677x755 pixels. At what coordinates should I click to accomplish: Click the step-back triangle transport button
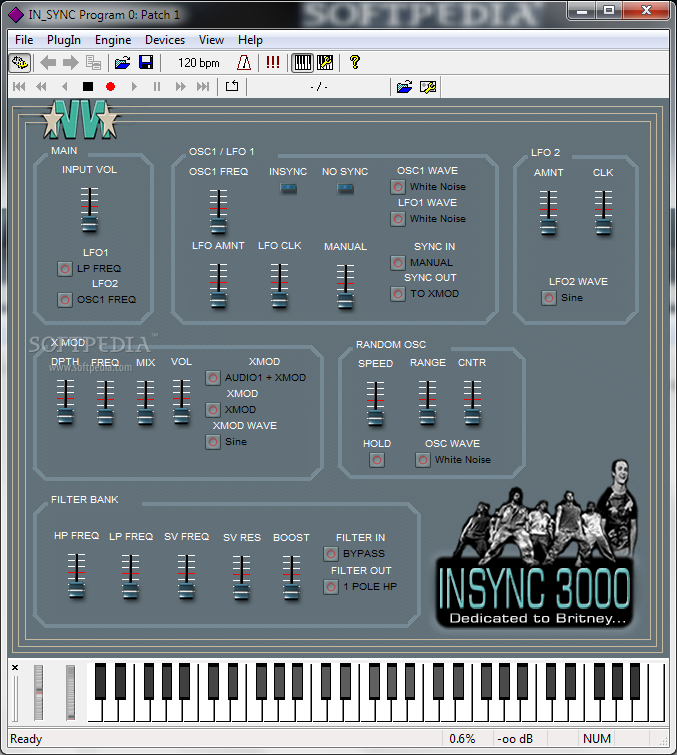pyautogui.click(x=65, y=87)
